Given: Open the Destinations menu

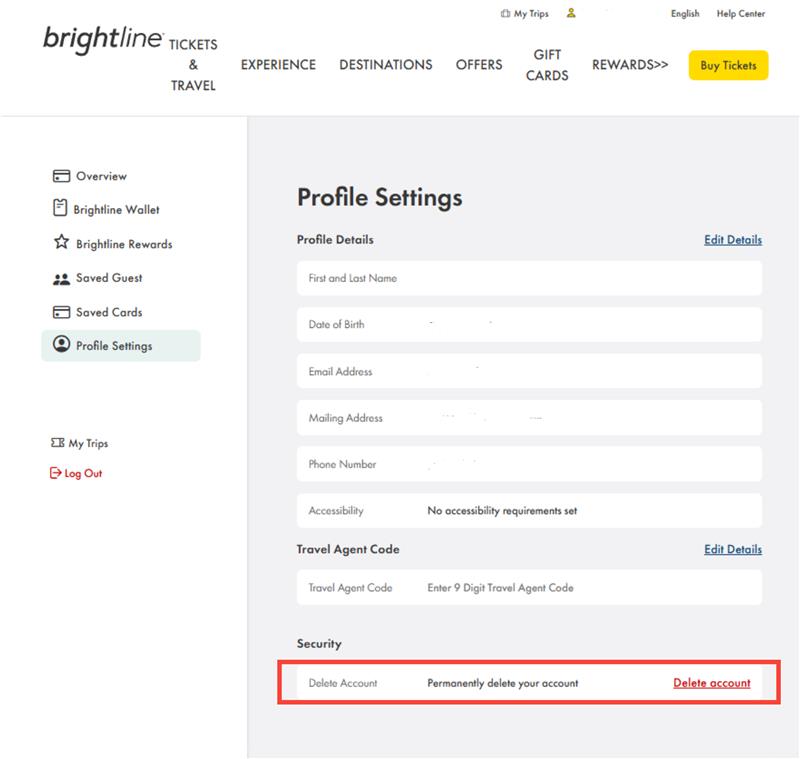Looking at the screenshot, I should coord(386,64).
